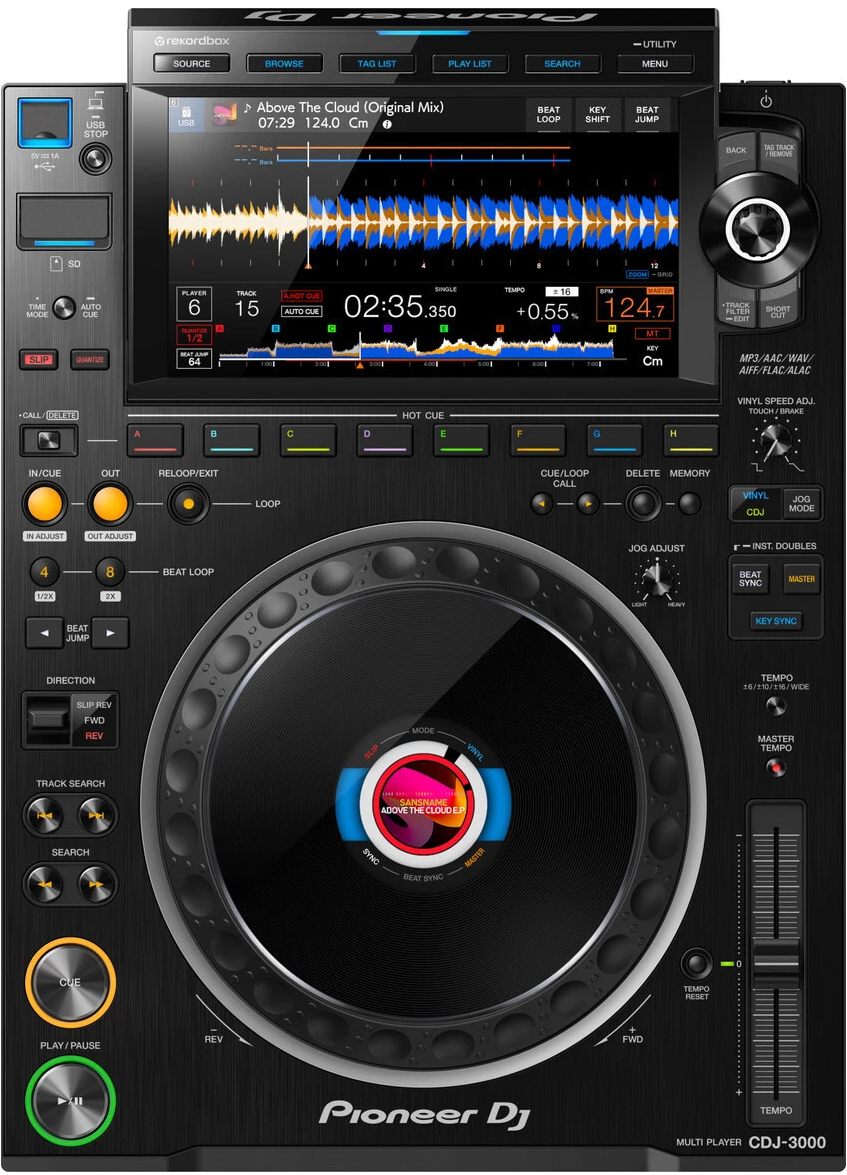Open the PLAY LIST tab
The image size is (847, 1175).
(470, 63)
